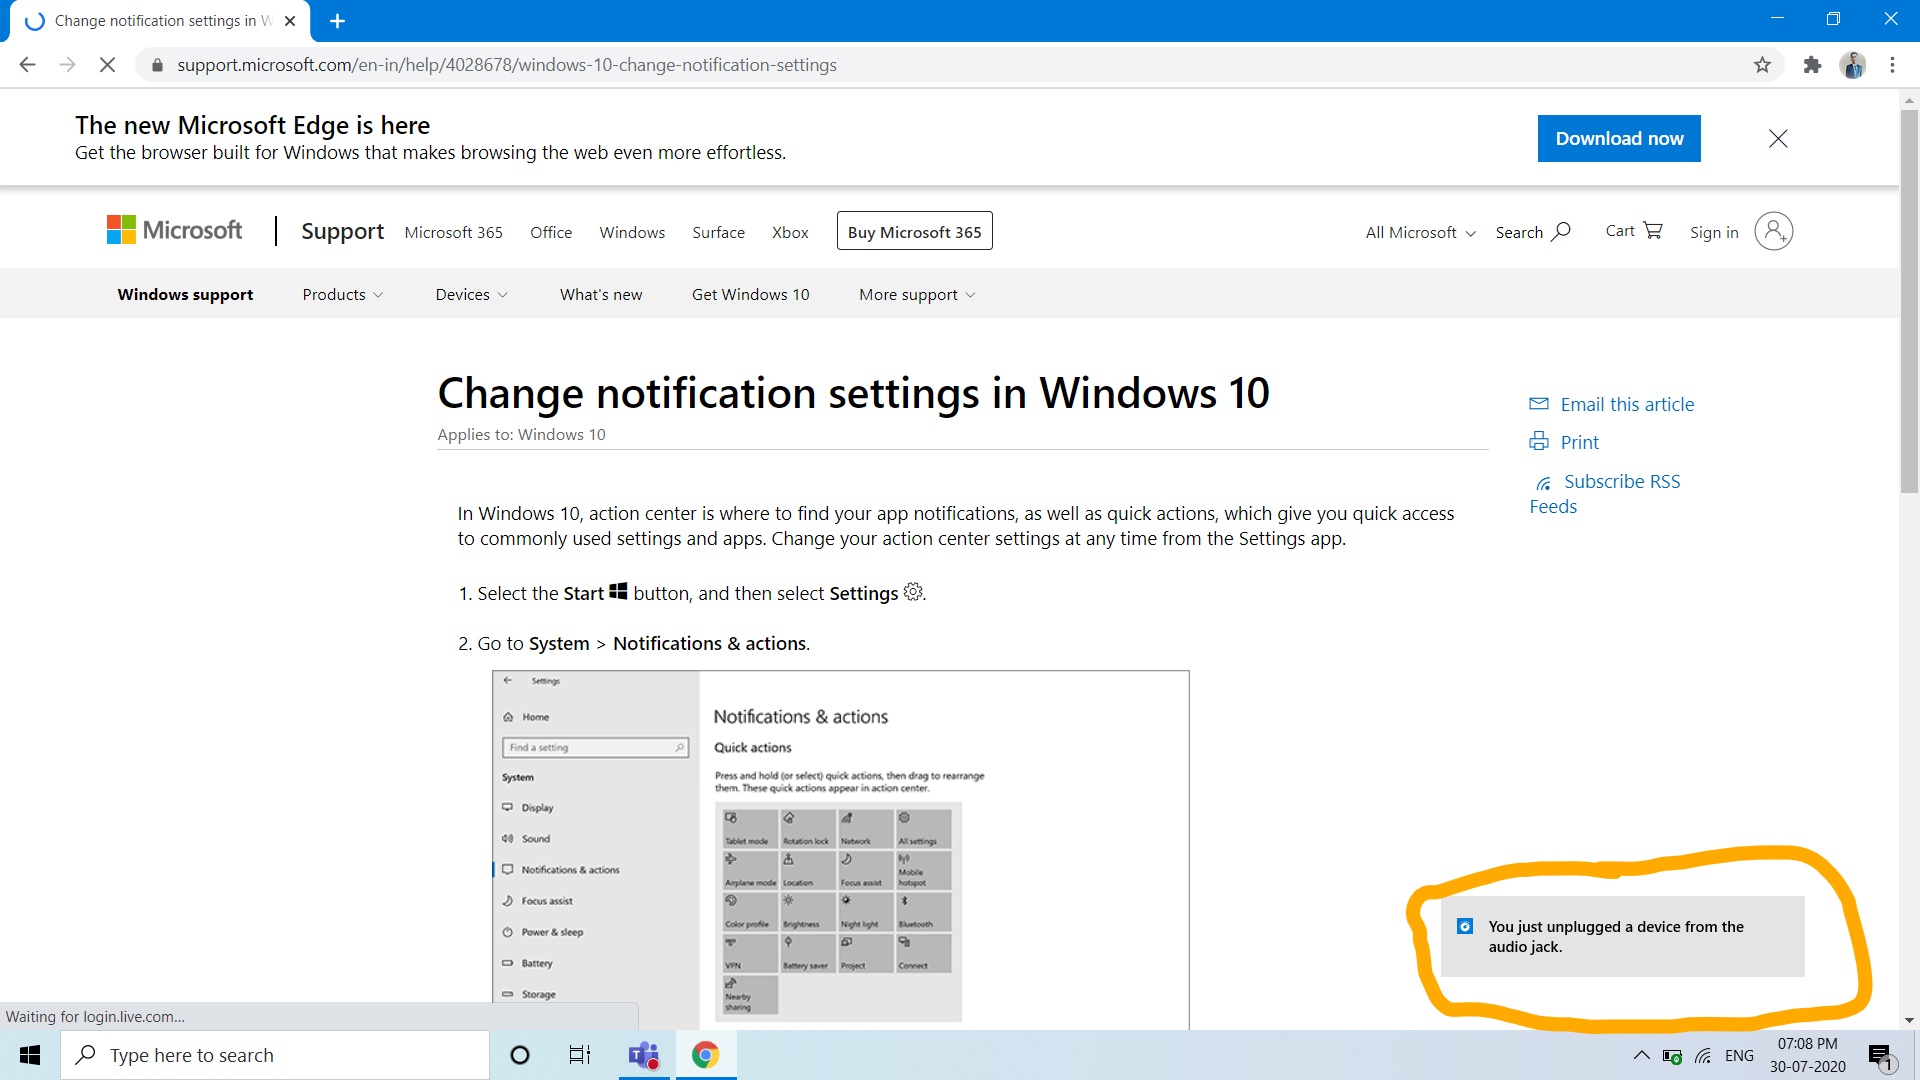Open the Xbox nav item
1920x1080 pixels.
(790, 232)
